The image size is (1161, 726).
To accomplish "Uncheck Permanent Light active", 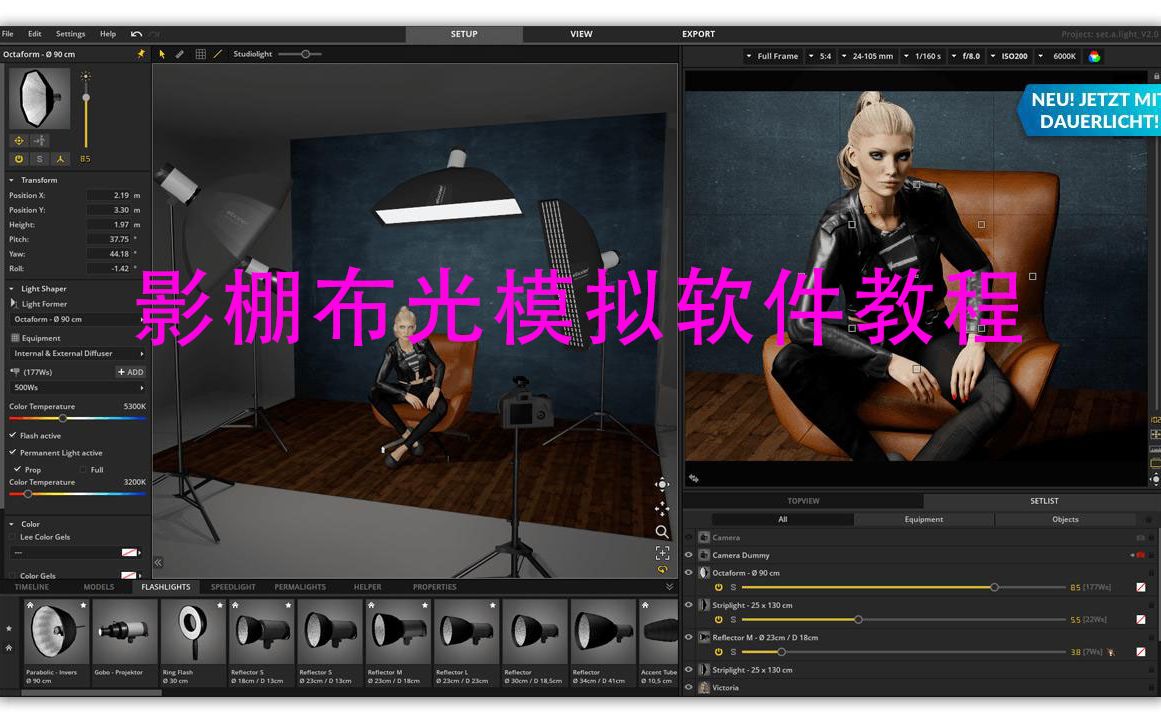I will tap(12, 453).
